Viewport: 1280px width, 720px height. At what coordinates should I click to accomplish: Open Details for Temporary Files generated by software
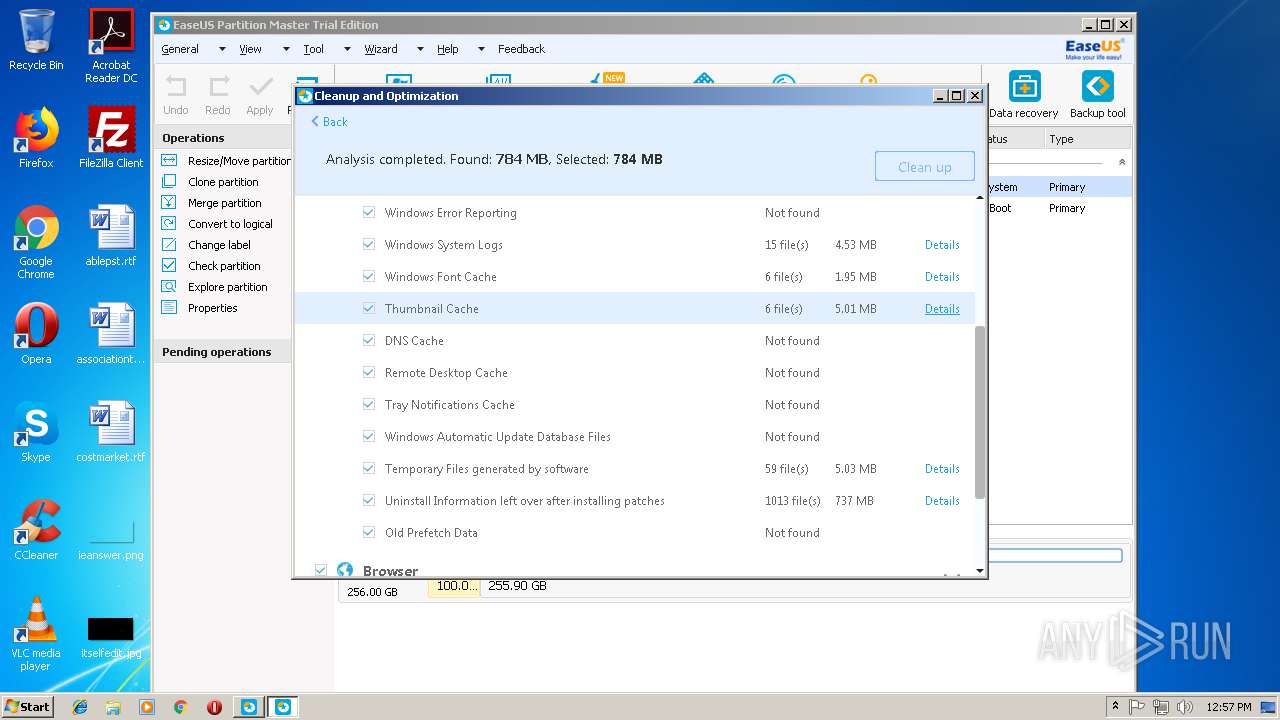click(x=942, y=469)
